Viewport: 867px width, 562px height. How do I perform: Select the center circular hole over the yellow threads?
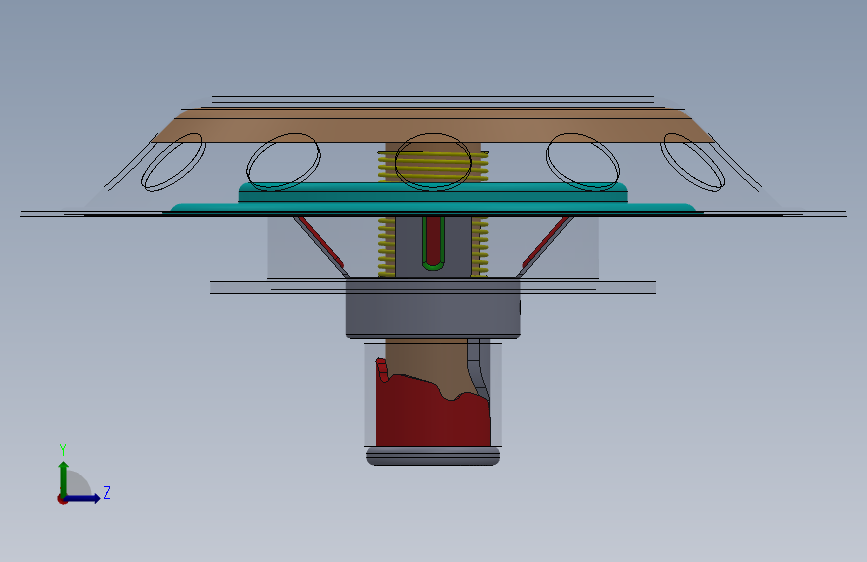[433, 161]
